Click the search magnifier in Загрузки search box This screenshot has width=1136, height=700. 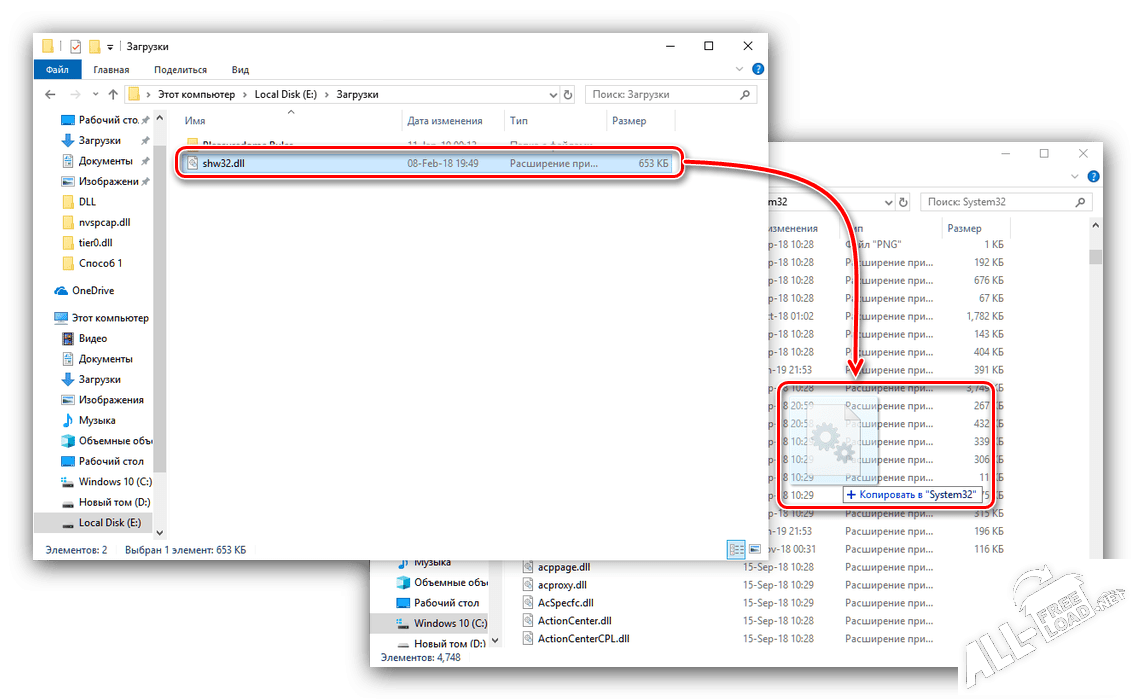tap(745, 95)
